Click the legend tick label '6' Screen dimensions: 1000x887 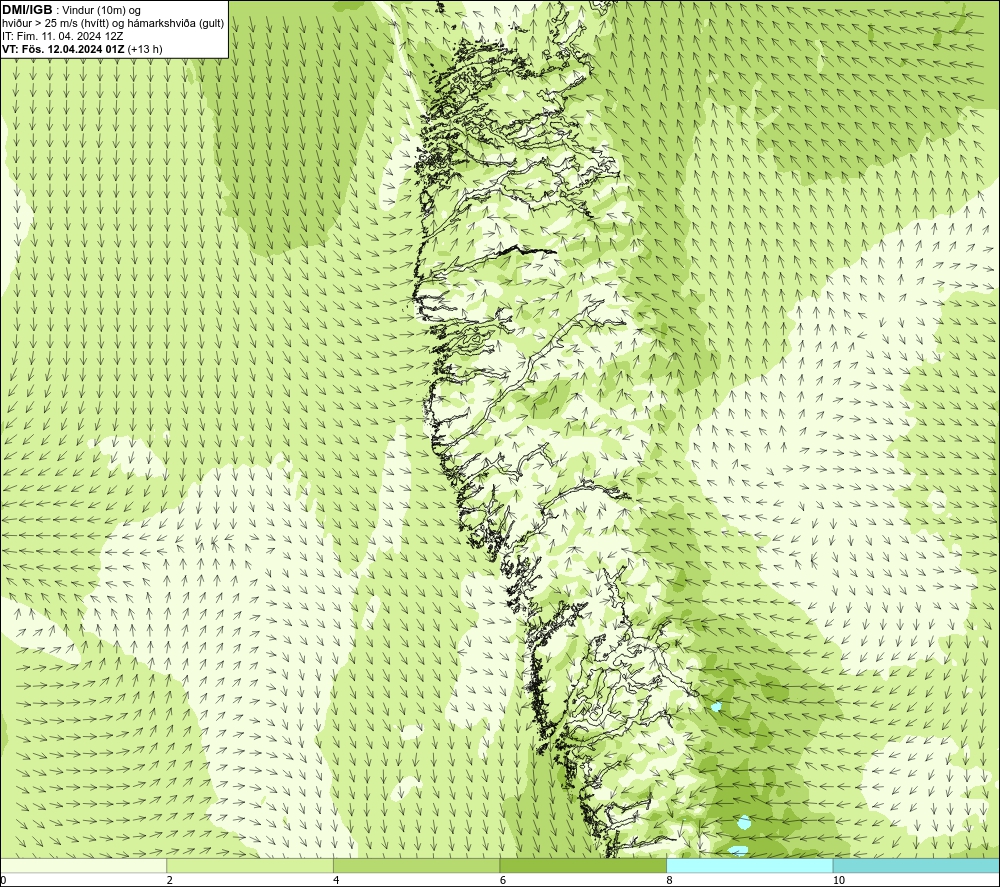coord(503,880)
